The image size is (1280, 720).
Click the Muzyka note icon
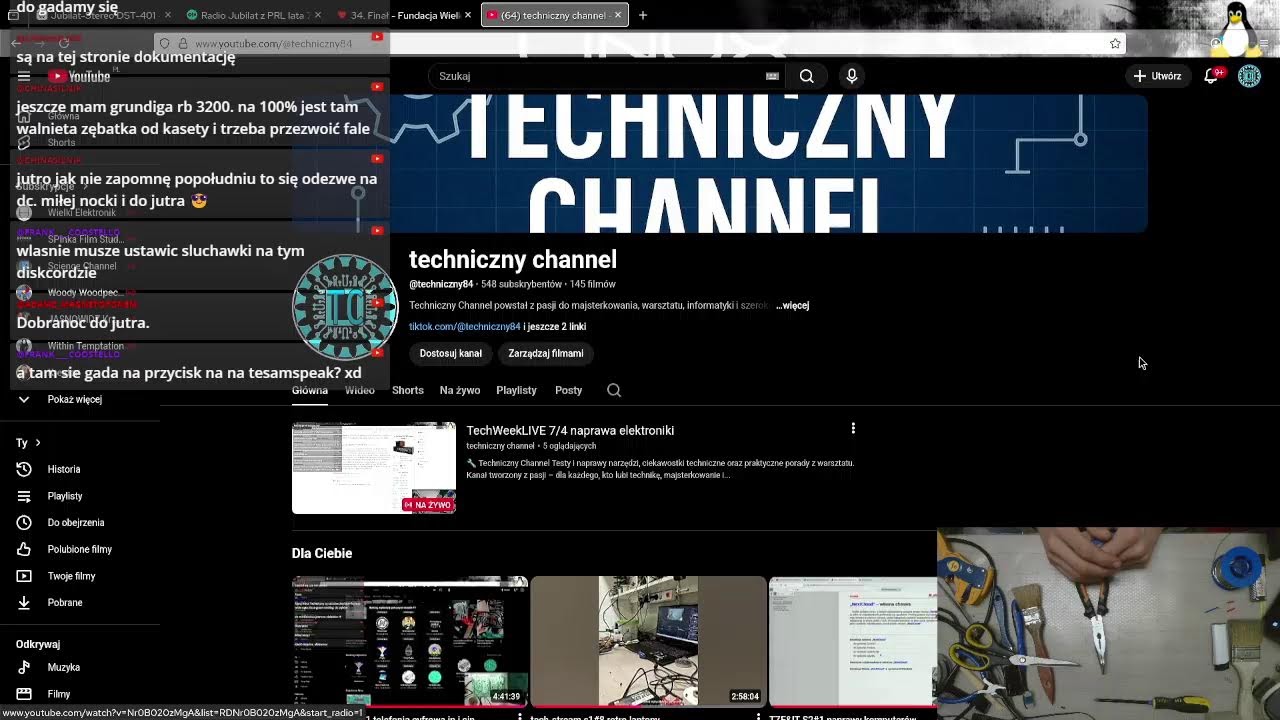coord(24,667)
